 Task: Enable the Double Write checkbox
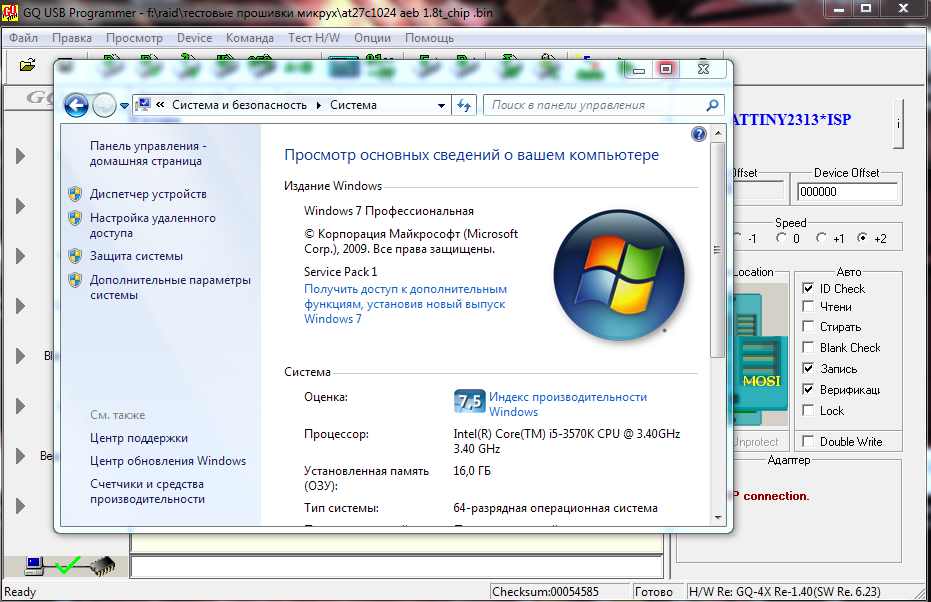point(808,441)
